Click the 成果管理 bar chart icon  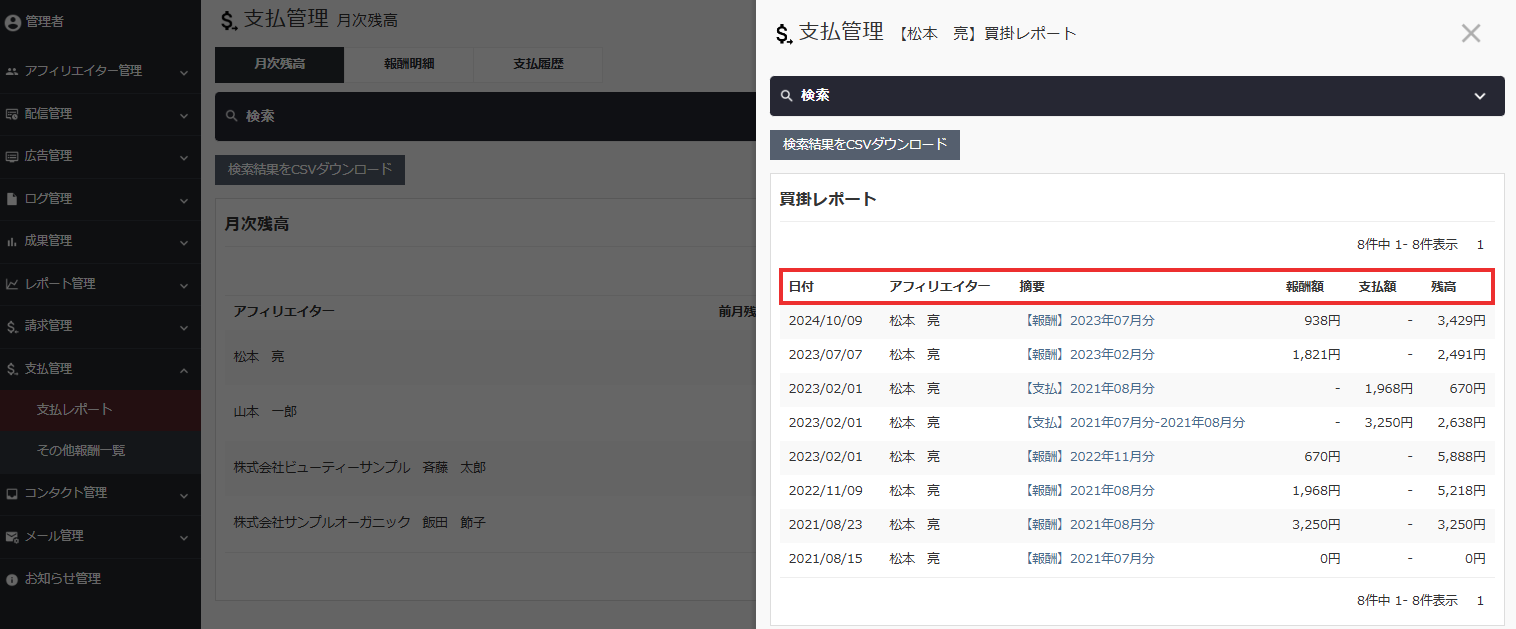click(x=12, y=242)
